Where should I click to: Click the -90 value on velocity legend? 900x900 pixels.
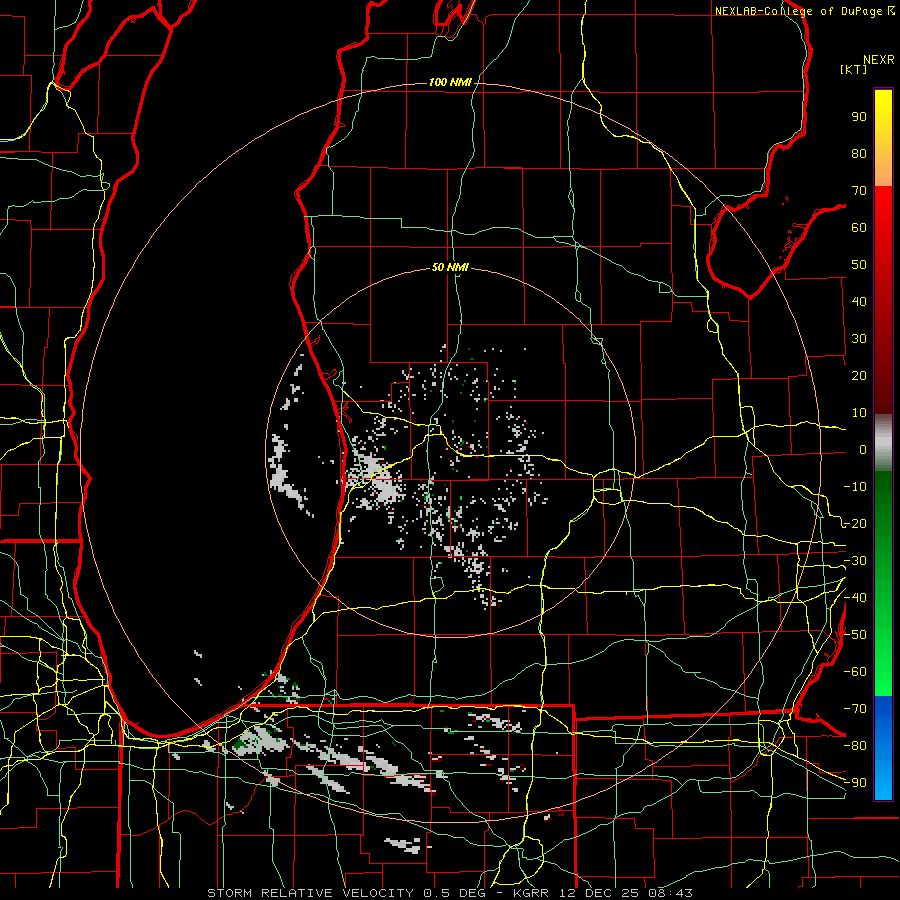855,783
